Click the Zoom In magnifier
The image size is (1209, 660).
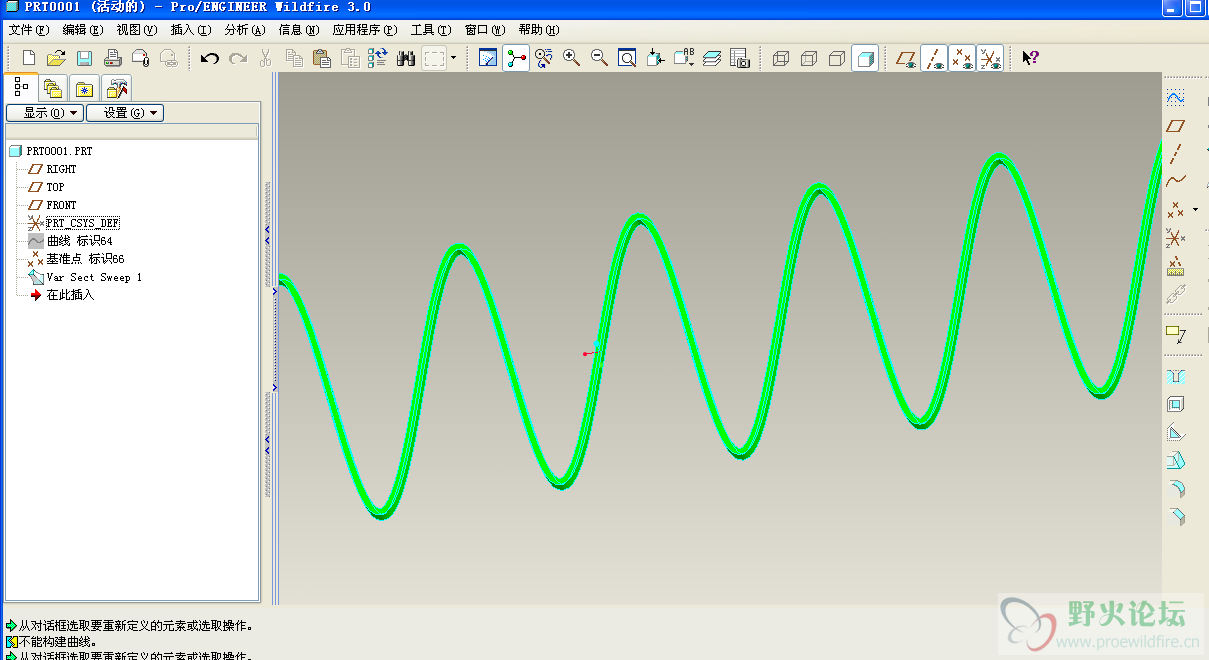point(572,58)
